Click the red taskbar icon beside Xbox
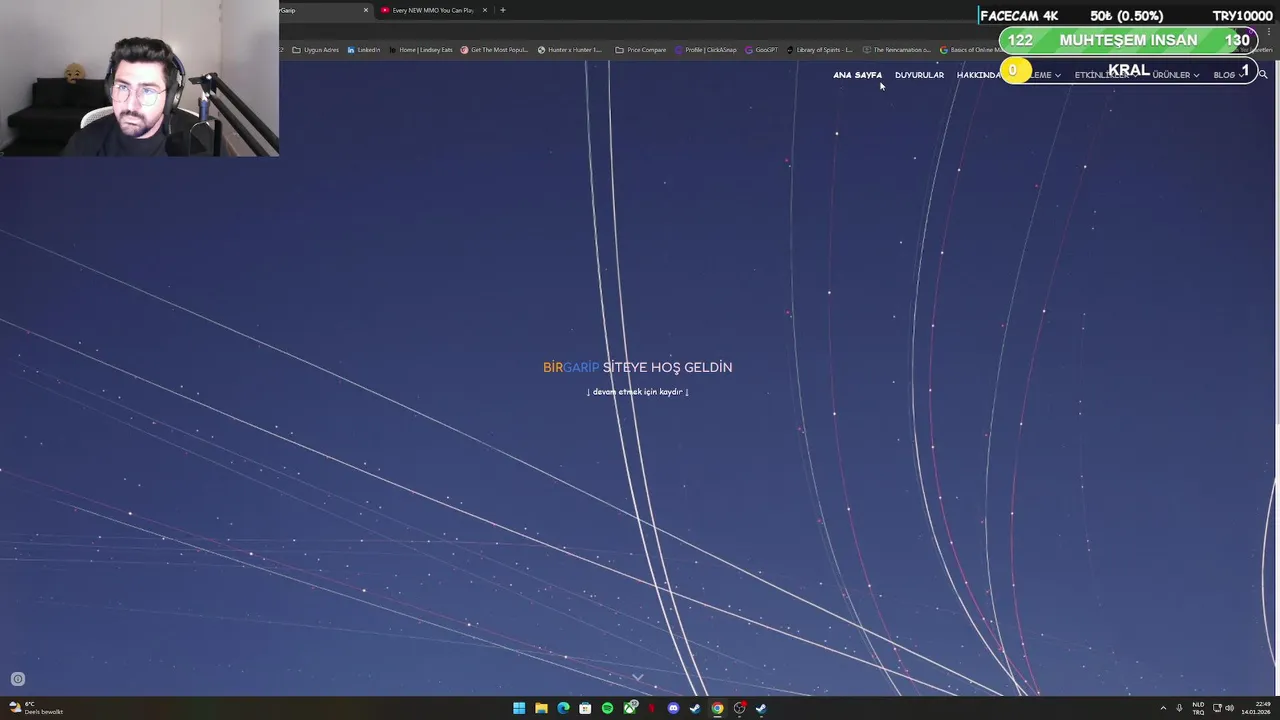Image resolution: width=1280 pixels, height=720 pixels. click(652, 708)
